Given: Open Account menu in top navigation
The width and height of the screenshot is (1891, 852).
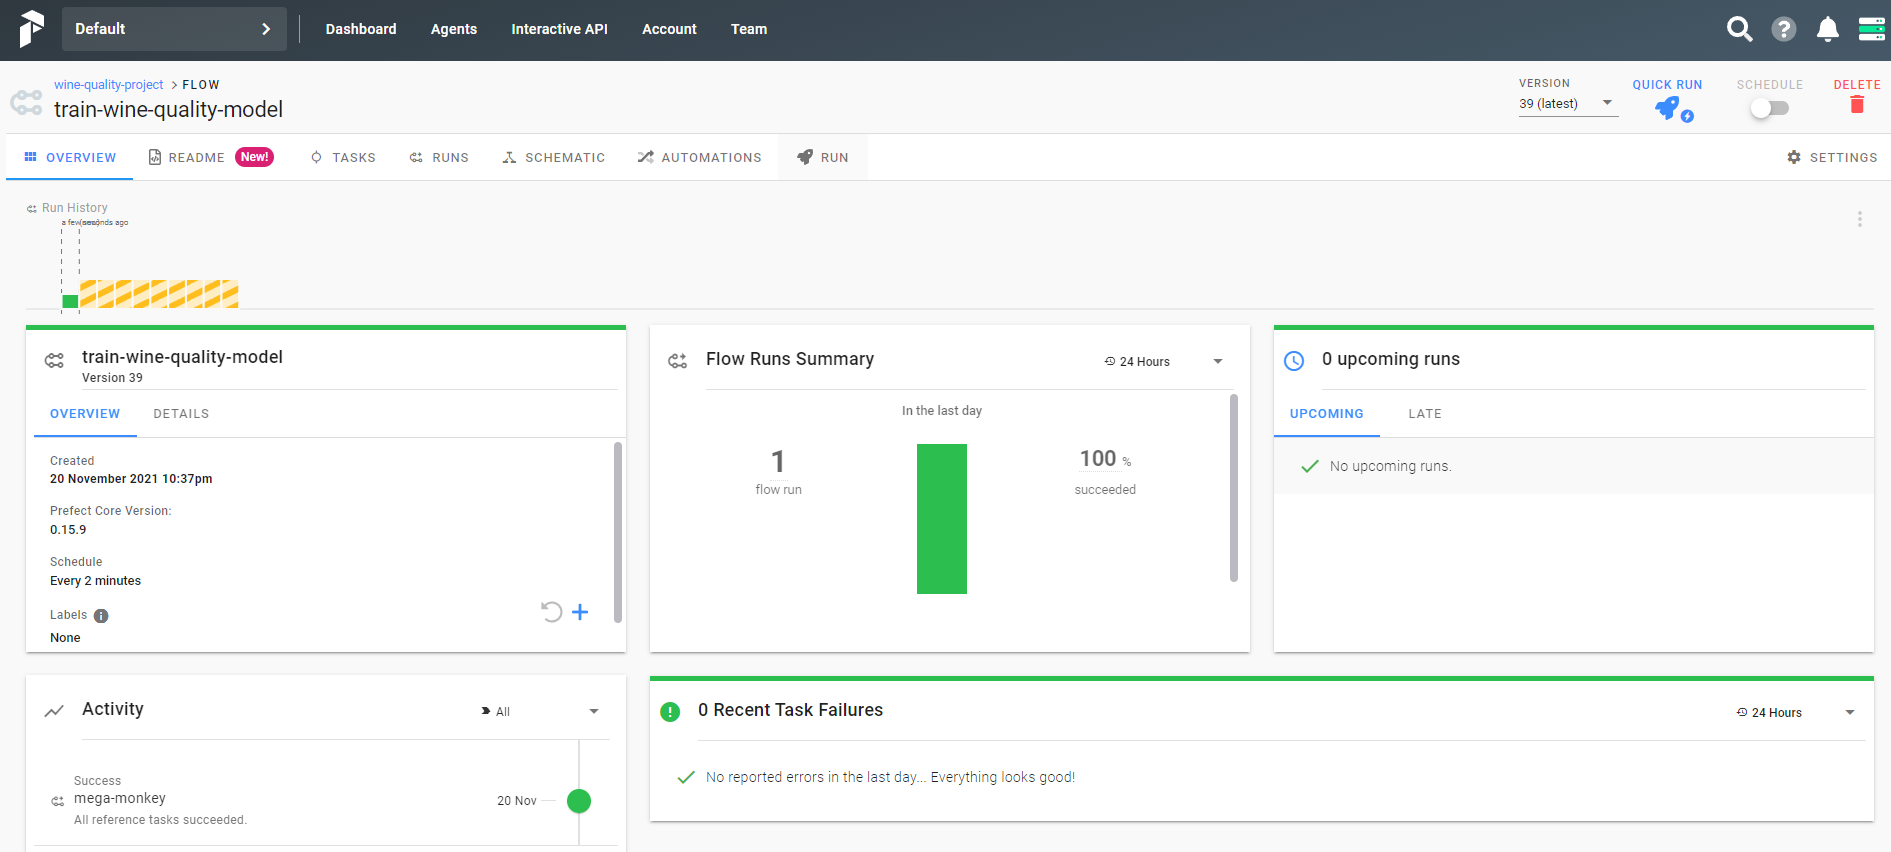Looking at the screenshot, I should [x=669, y=29].
